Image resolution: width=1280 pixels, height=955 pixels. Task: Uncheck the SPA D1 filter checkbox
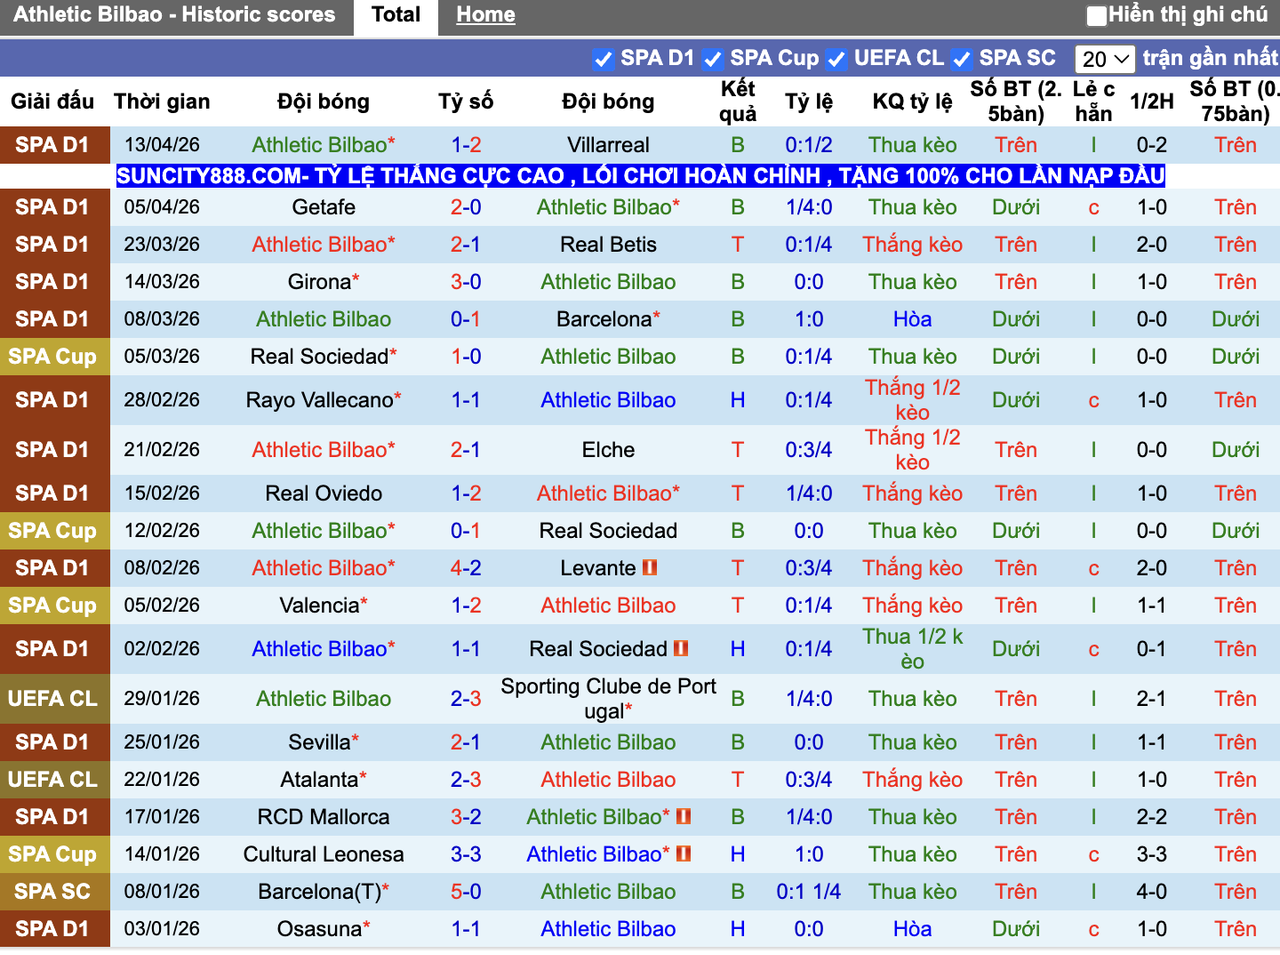tap(603, 59)
